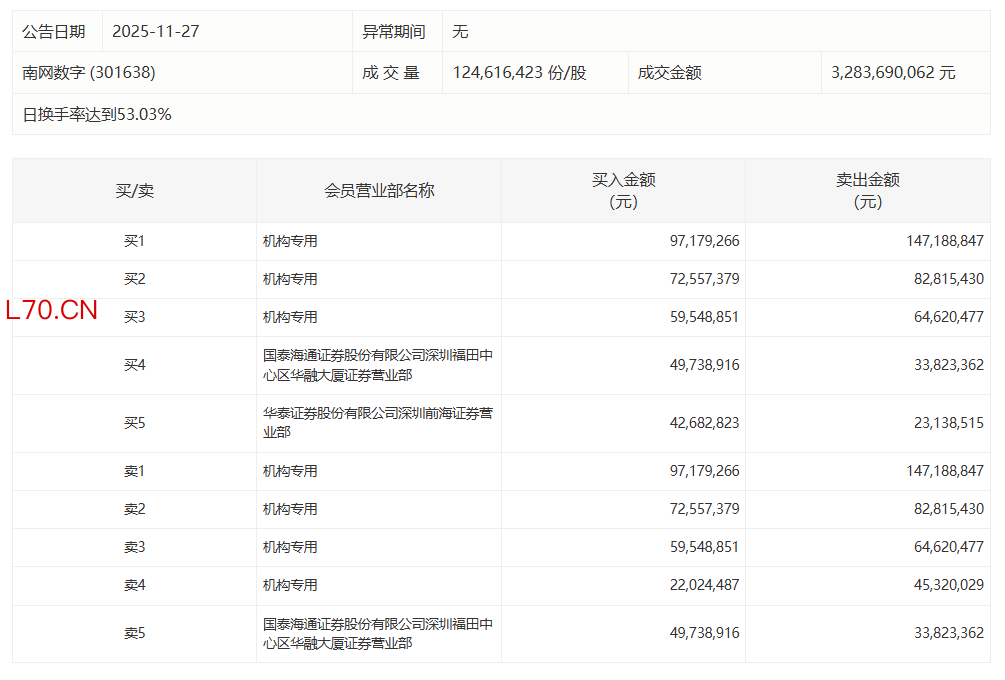Click the 45,320,029 sell amount cell
This screenshot has width=1005, height=680.
[948, 585]
